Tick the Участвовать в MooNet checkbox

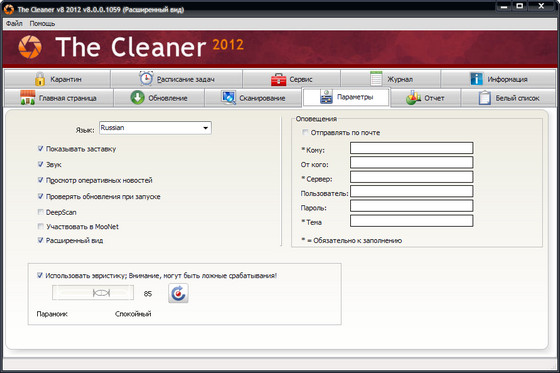[x=41, y=226]
